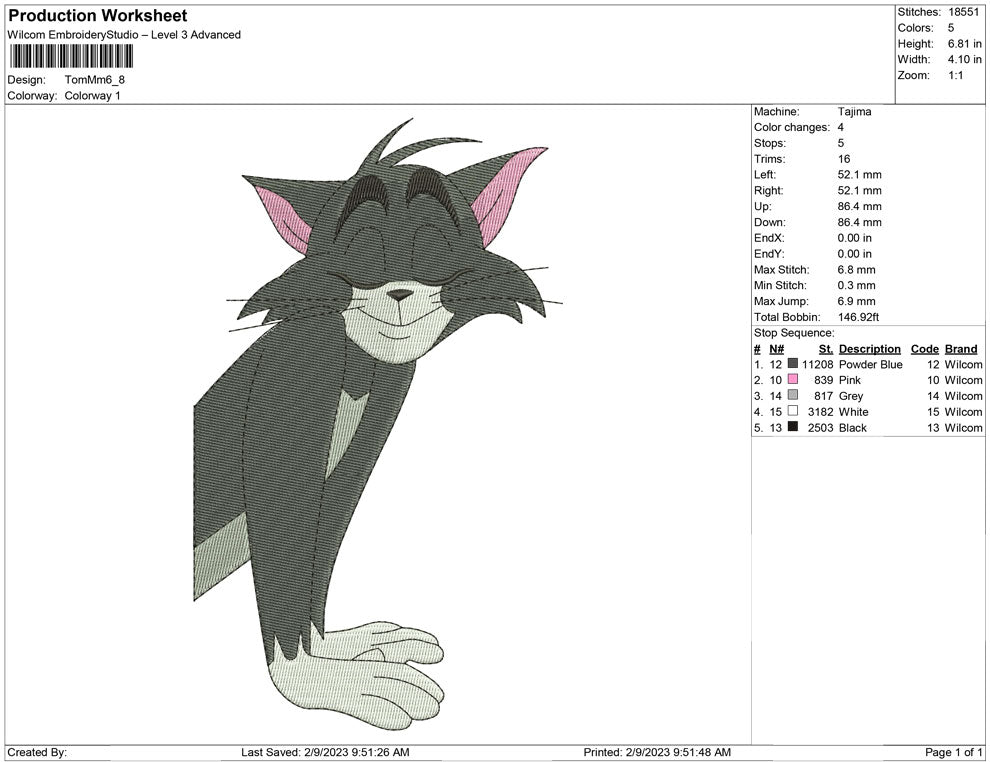Click the 'Brand' column header
This screenshot has height=762, width=990.
961,348
